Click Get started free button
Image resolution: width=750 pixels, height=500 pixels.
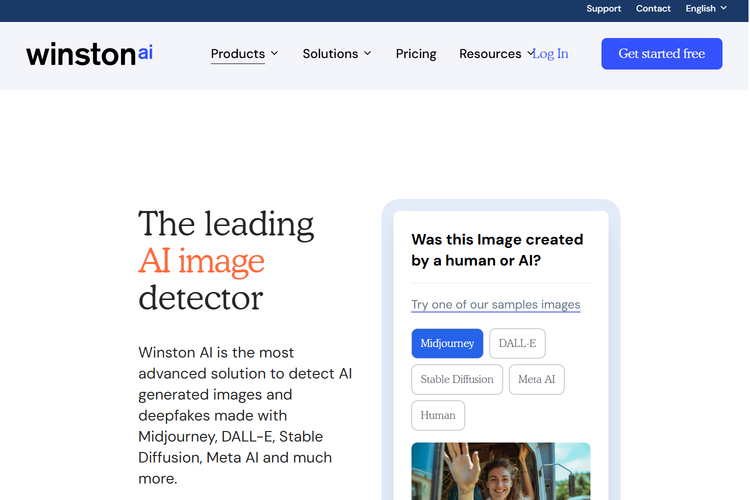click(662, 54)
